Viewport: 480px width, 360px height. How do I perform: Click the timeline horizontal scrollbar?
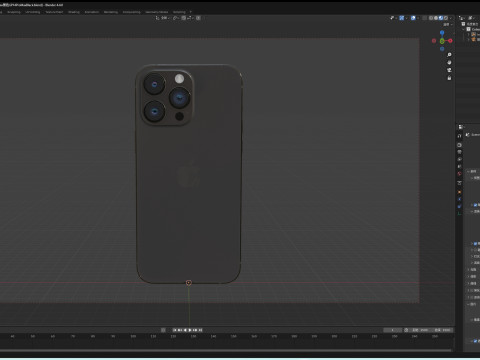coord(226,350)
